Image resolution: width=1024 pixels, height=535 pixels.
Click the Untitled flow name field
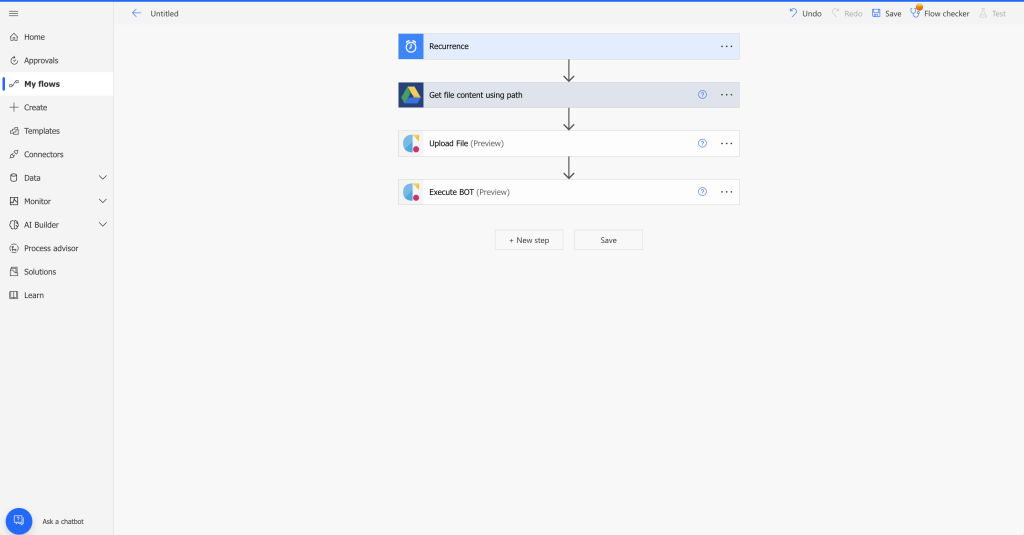165,14
